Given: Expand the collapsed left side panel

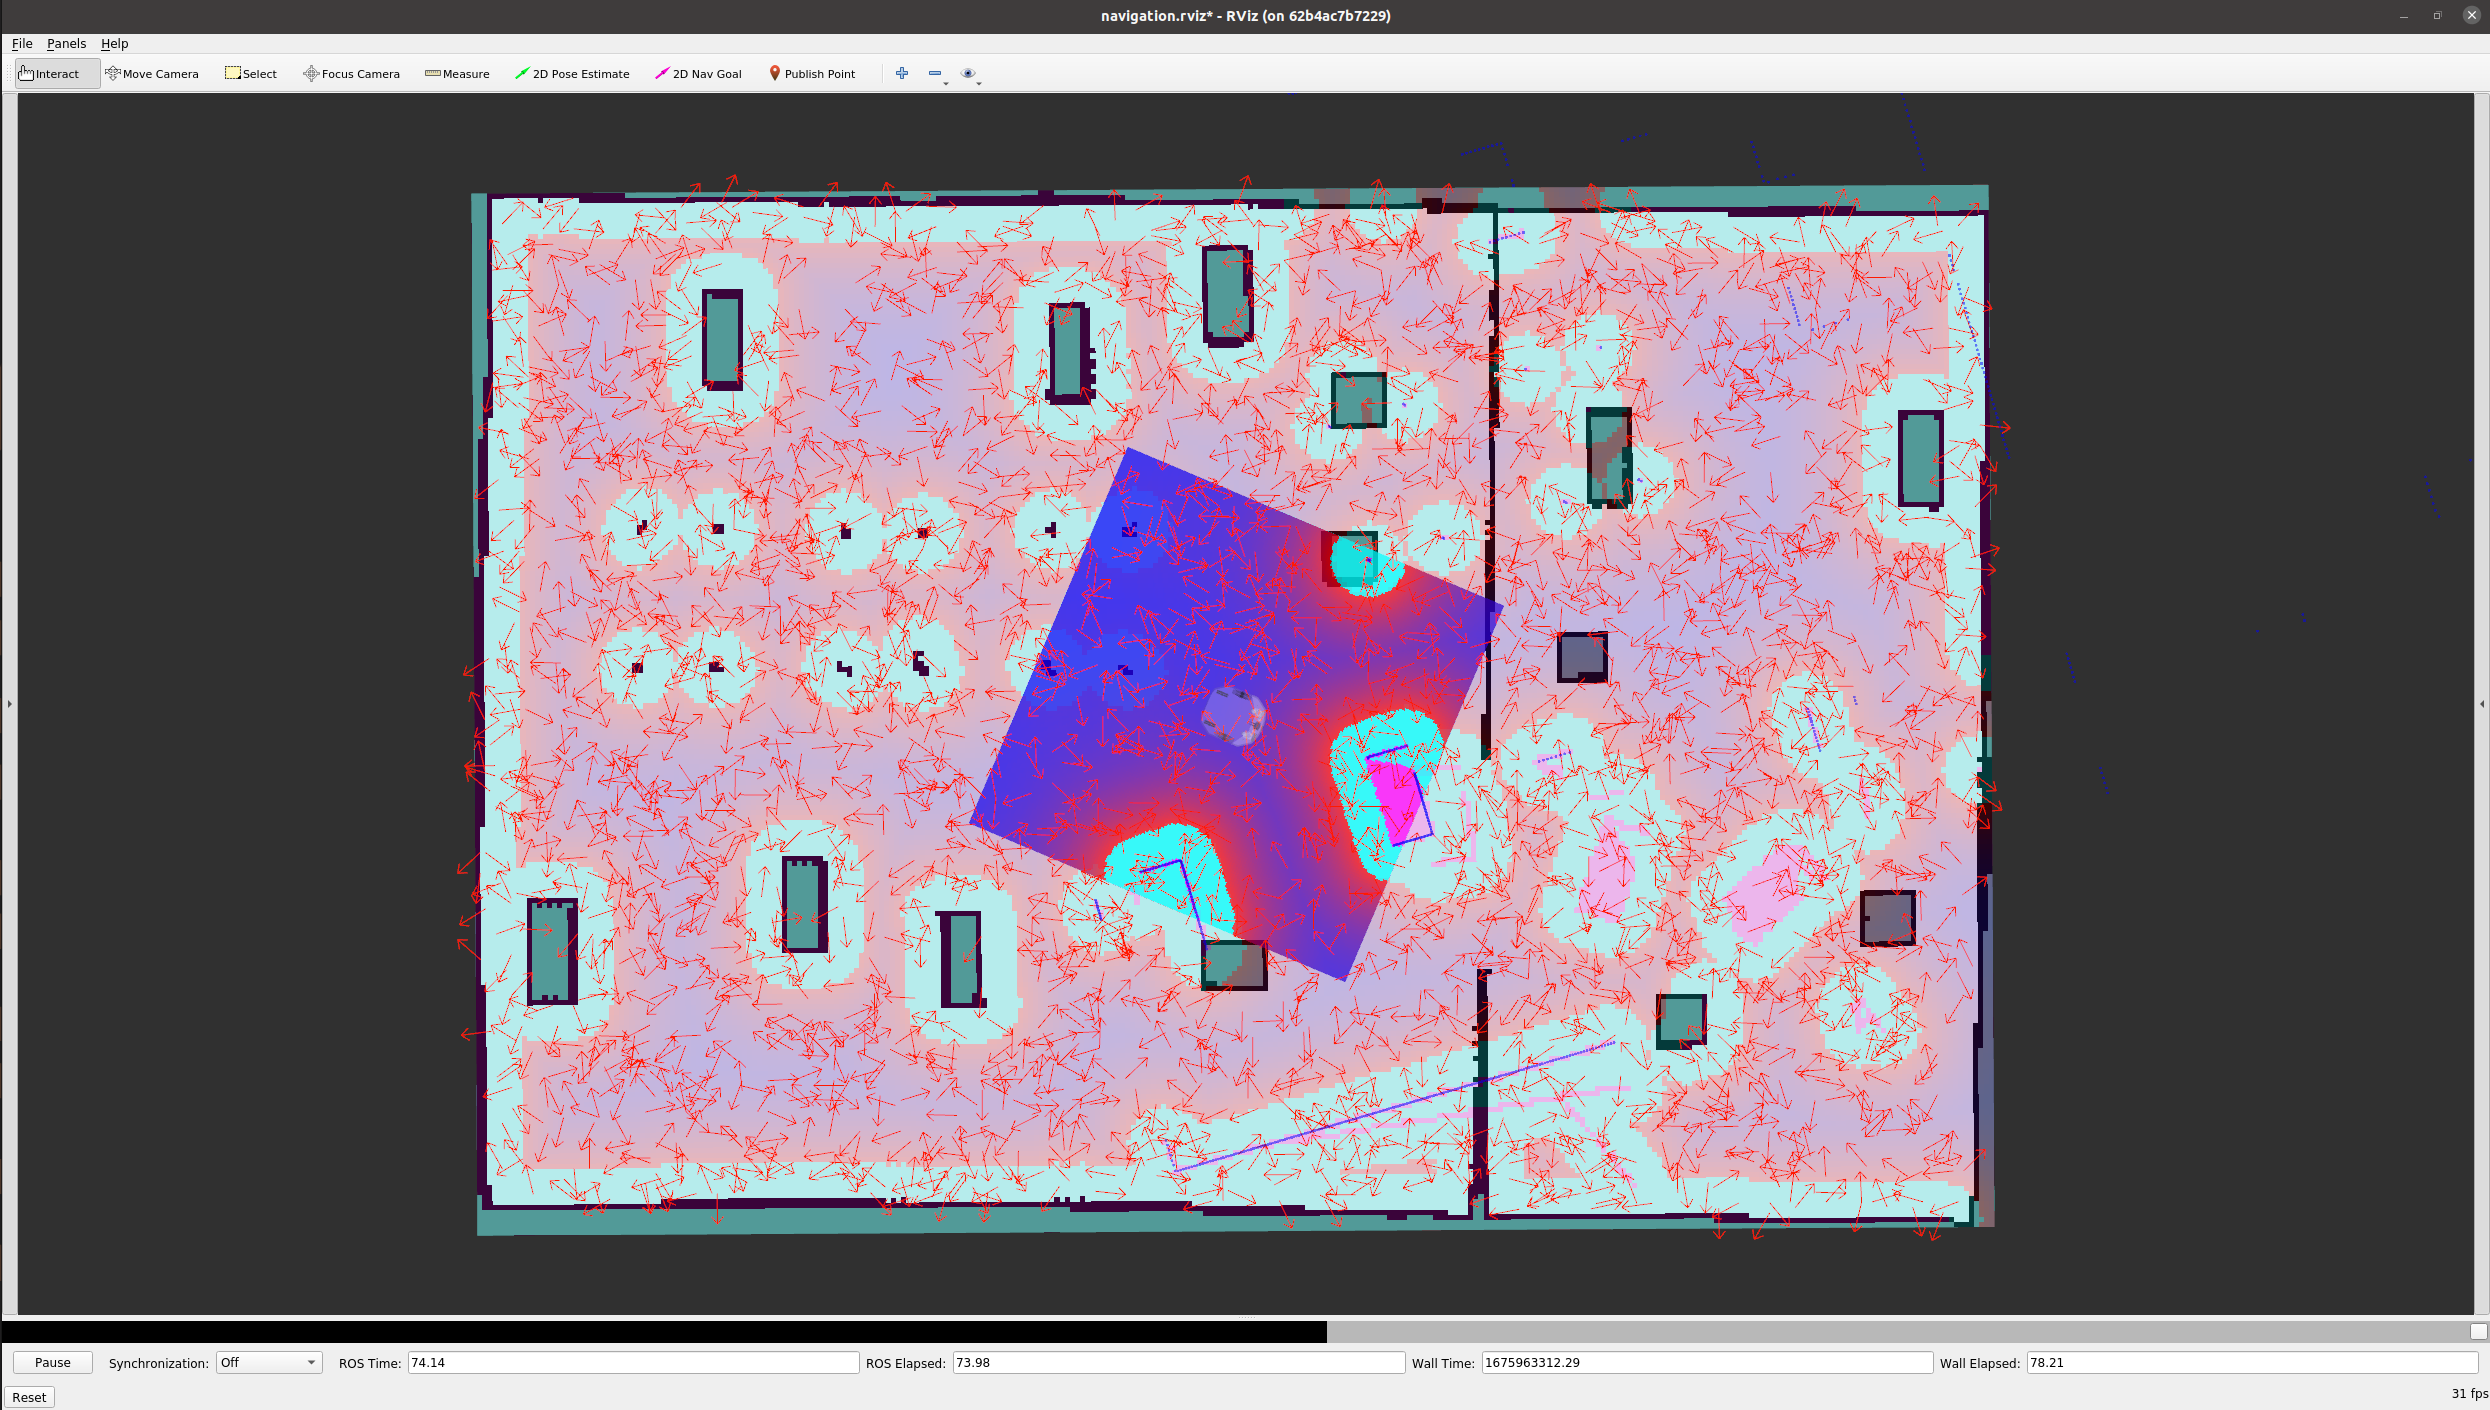Looking at the screenshot, I should pyautogui.click(x=9, y=704).
